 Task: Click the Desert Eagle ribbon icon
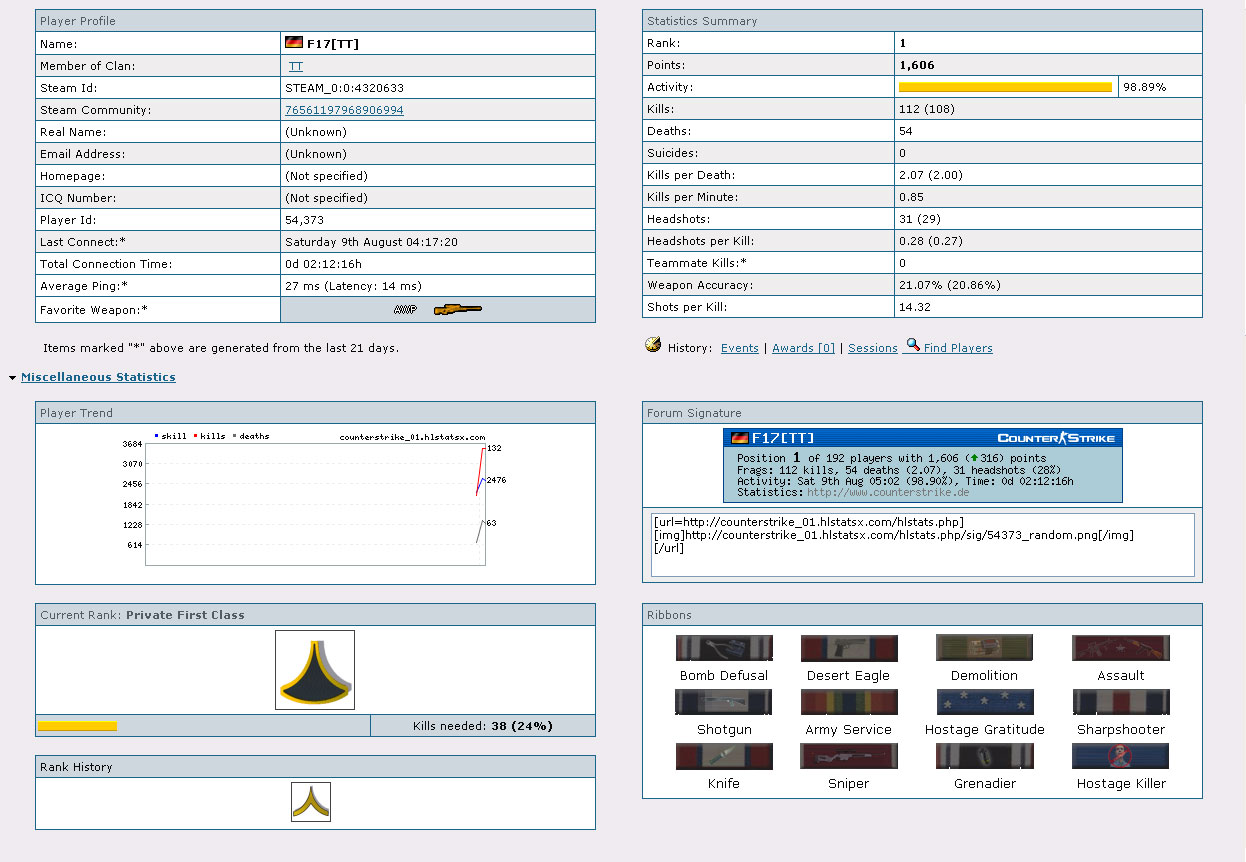pyautogui.click(x=848, y=648)
